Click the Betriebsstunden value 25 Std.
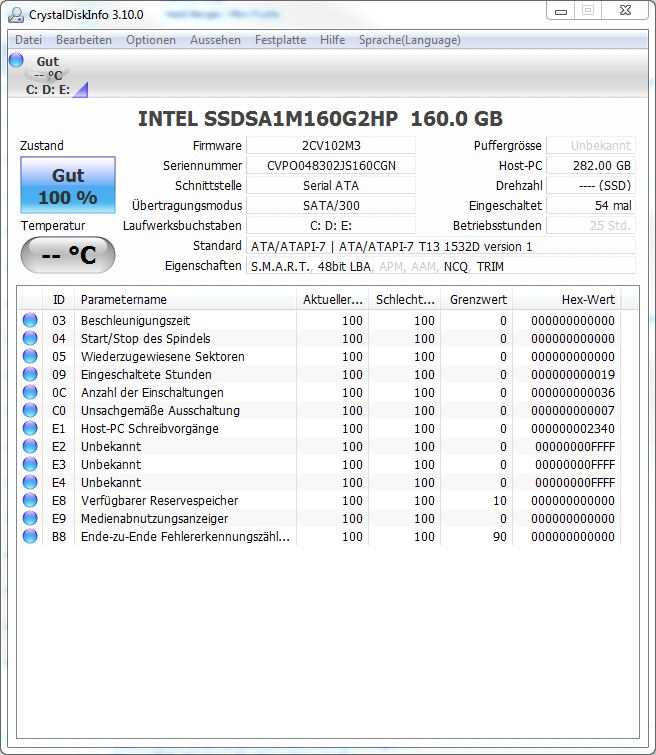The width and height of the screenshot is (656, 755). [x=591, y=225]
